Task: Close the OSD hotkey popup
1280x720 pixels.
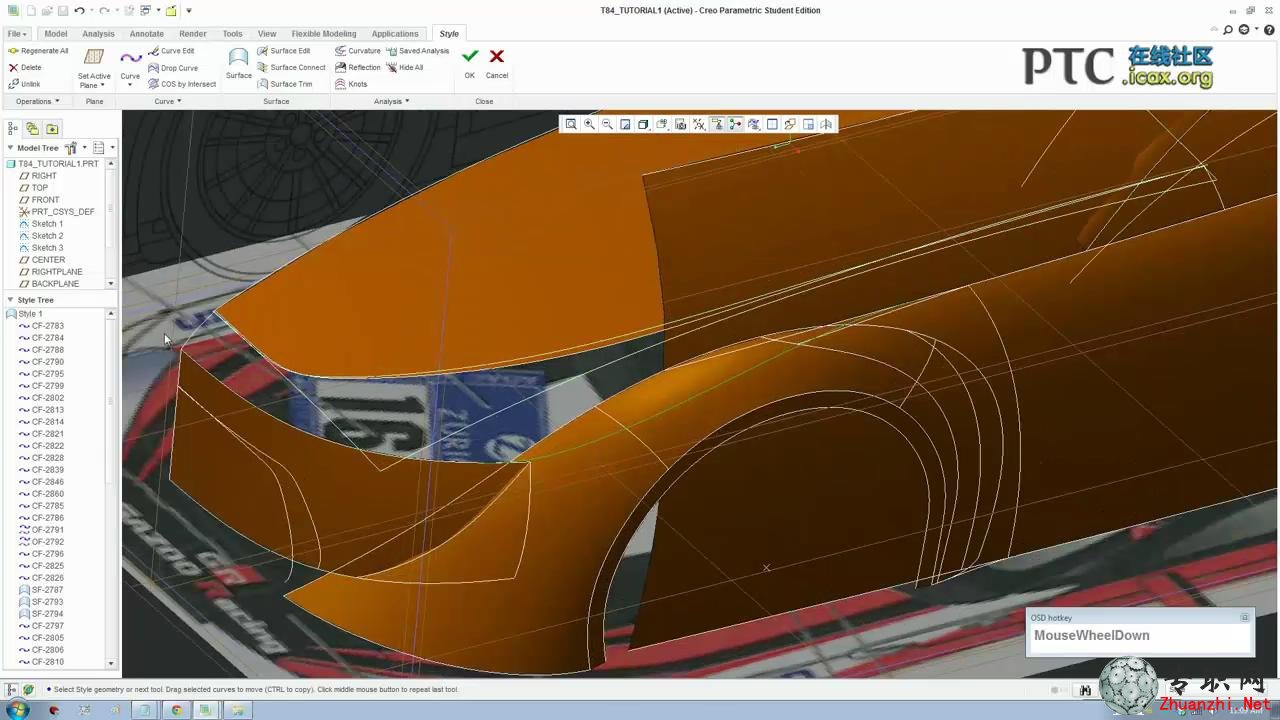Action: coord(1245,618)
